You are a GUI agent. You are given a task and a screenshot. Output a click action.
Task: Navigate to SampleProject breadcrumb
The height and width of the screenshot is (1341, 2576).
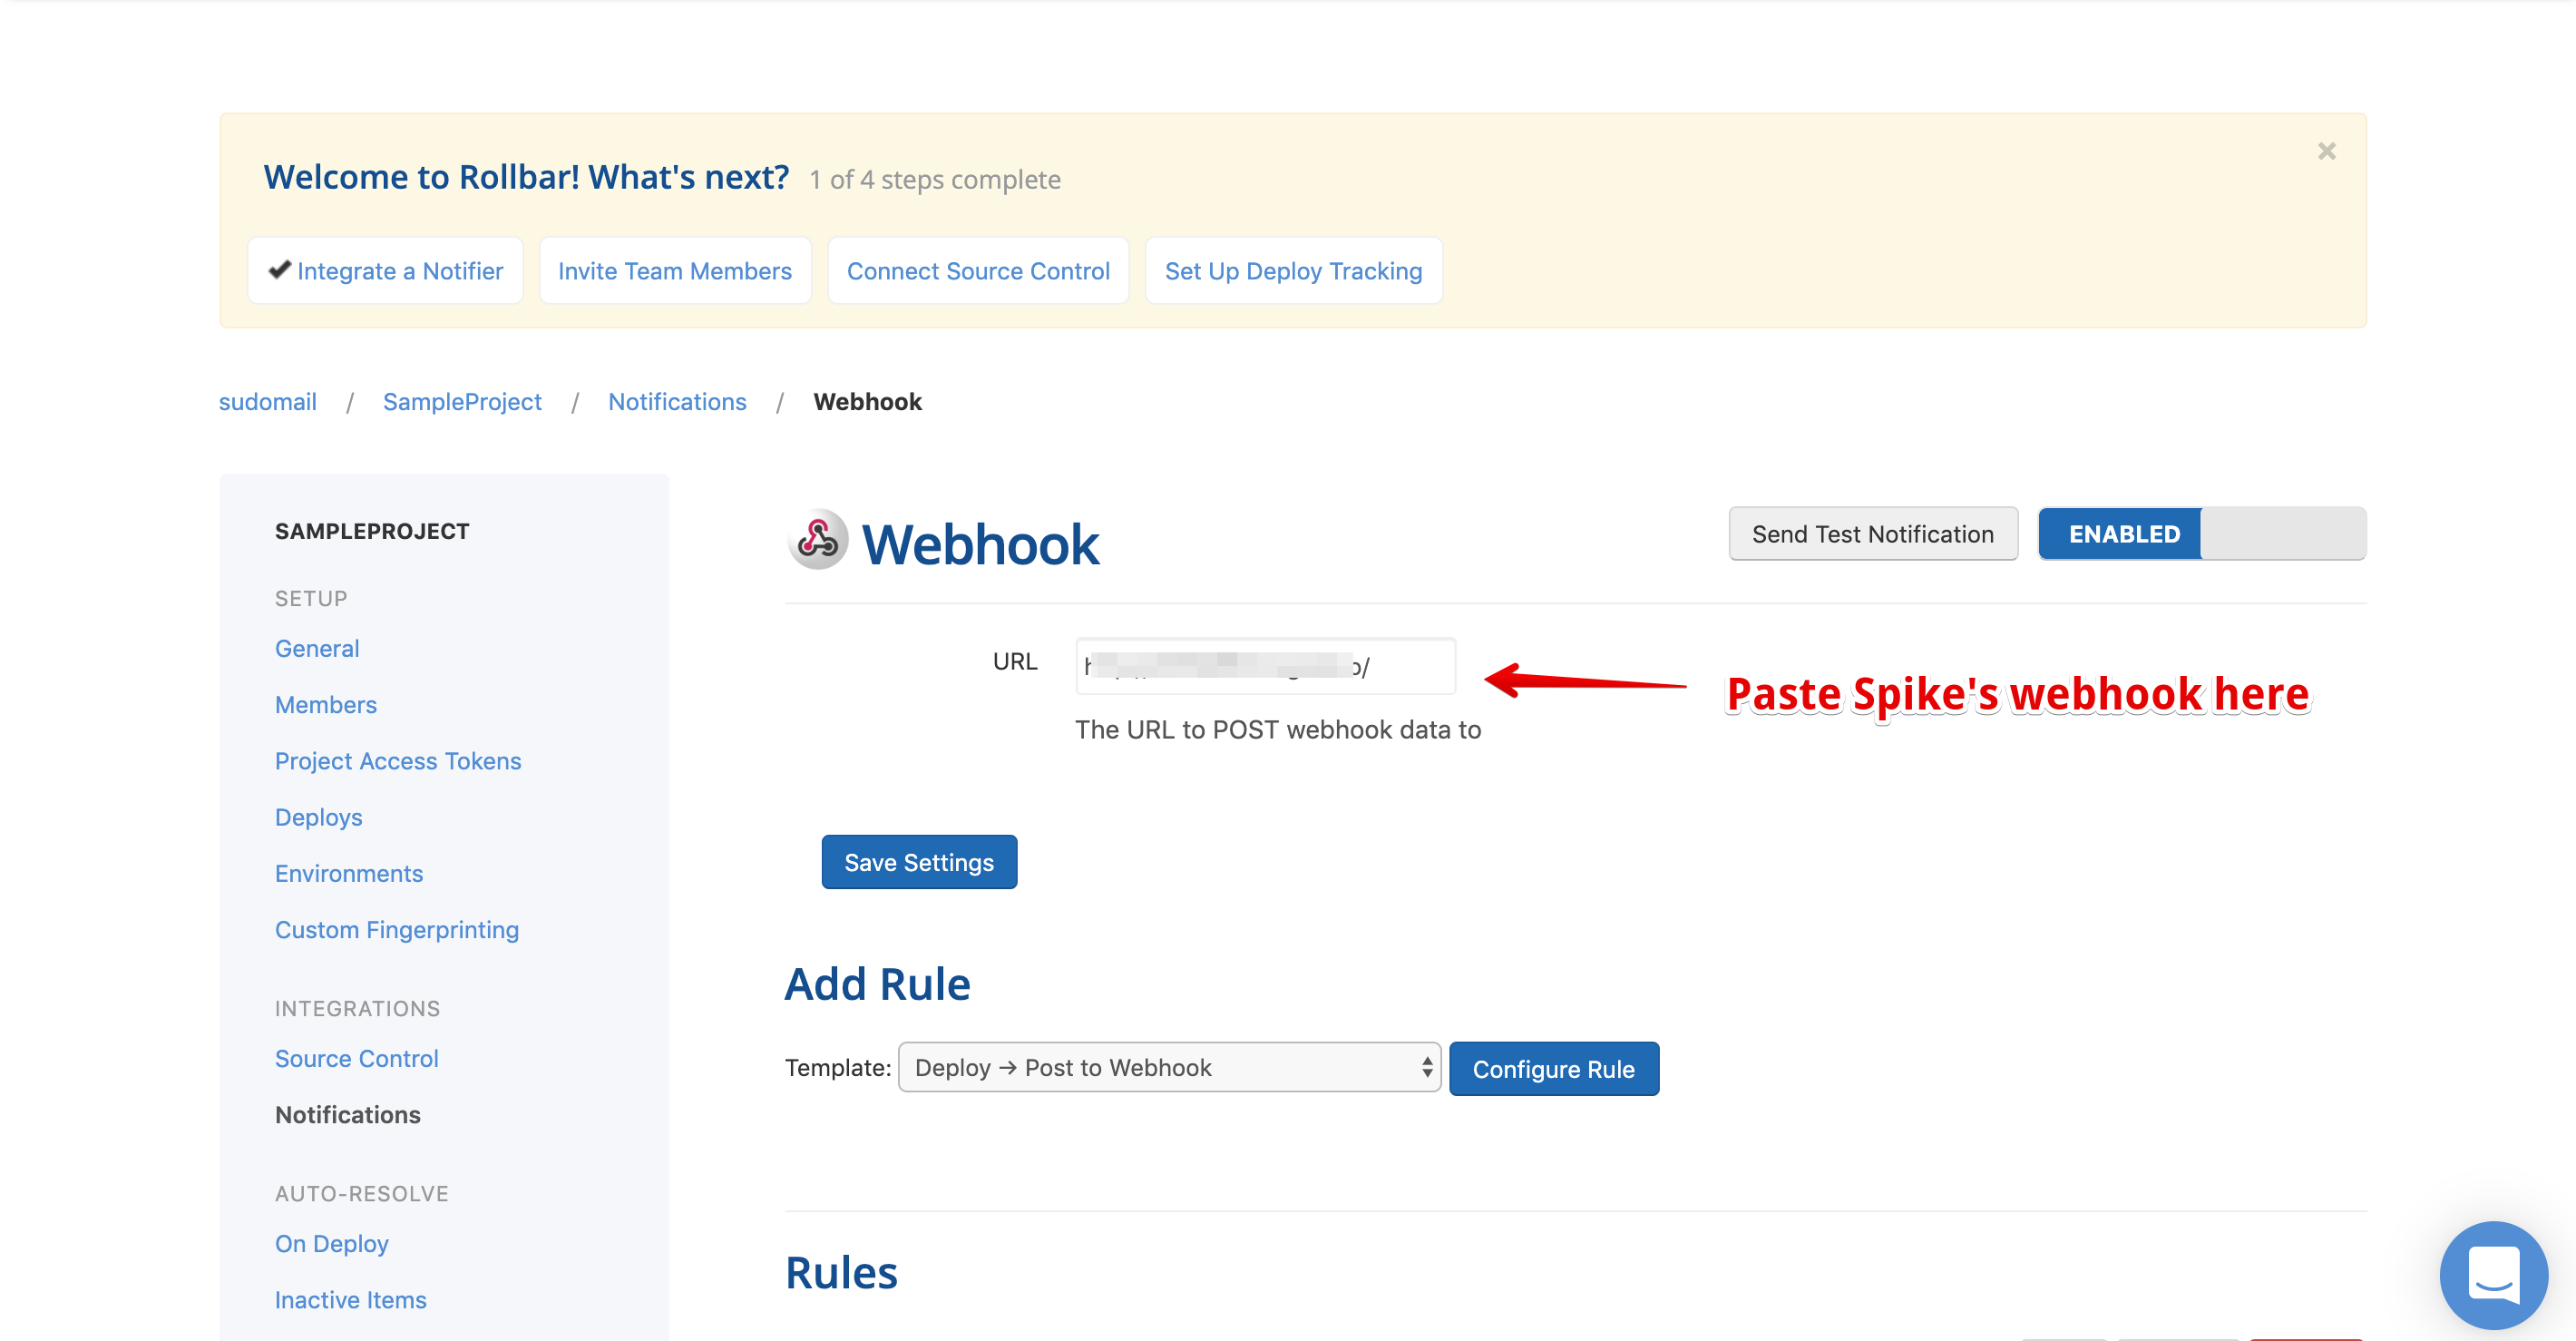462,402
